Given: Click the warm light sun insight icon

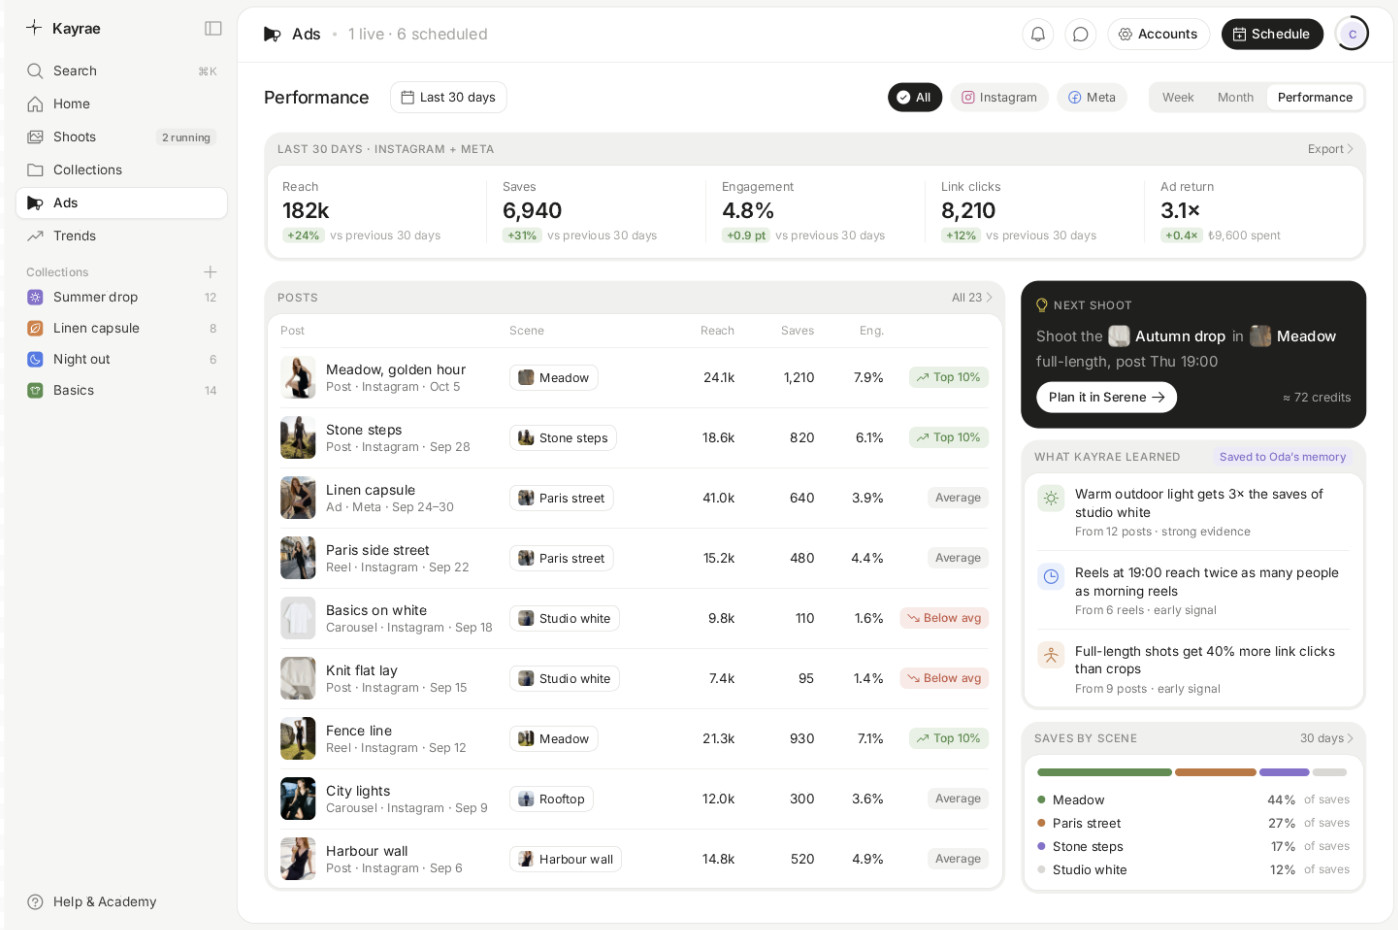Looking at the screenshot, I should point(1051,498).
